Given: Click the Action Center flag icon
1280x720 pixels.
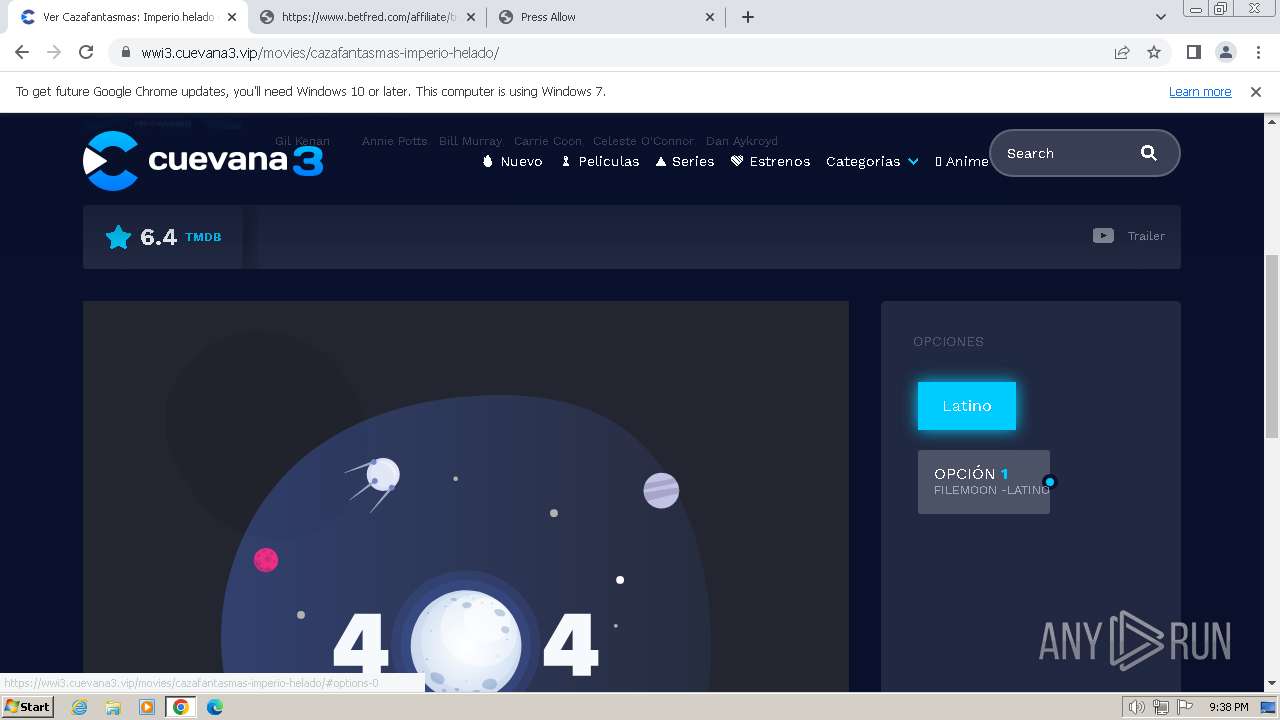Looking at the screenshot, I should click(x=1185, y=707).
